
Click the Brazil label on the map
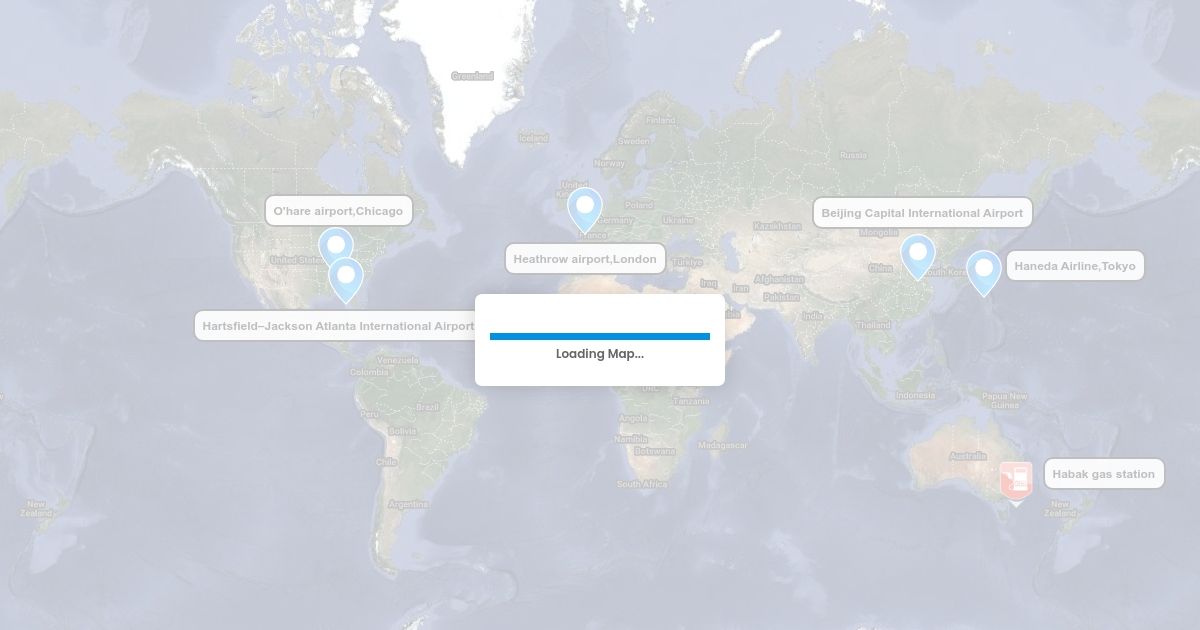[427, 407]
